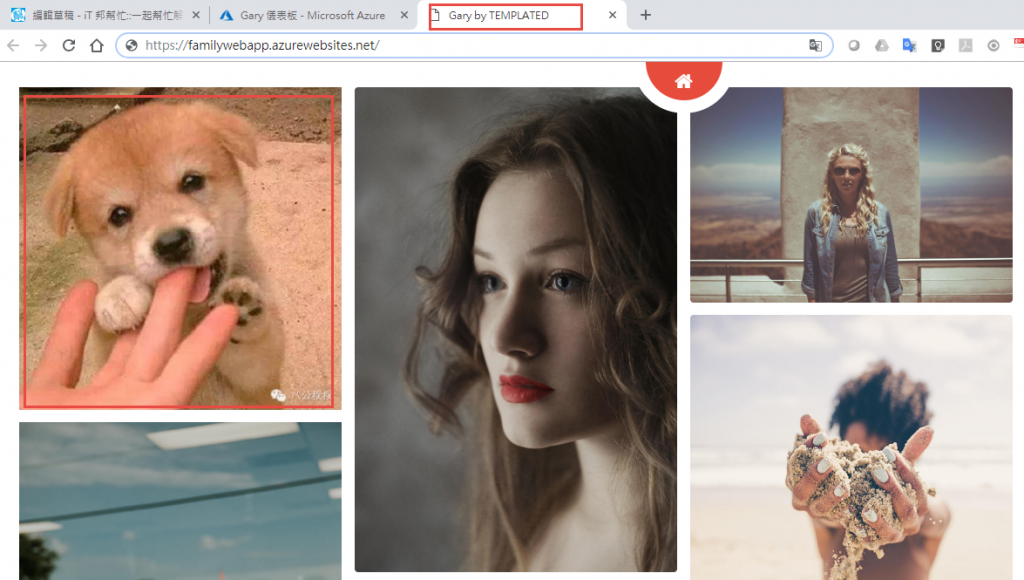Viewport: 1024px width, 580px height.
Task: Open the woman in denim jacket photo
Action: (x=851, y=195)
